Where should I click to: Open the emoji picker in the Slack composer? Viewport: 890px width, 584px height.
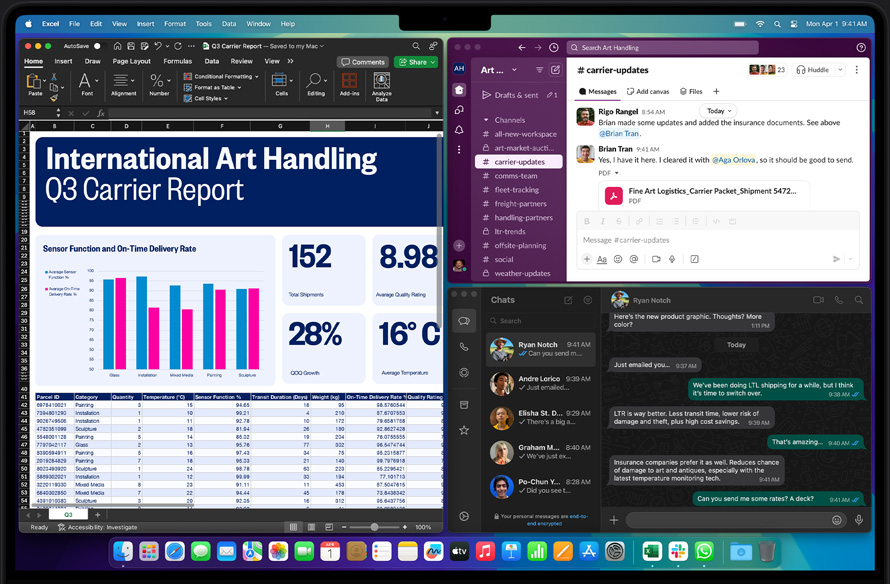pyautogui.click(x=617, y=258)
